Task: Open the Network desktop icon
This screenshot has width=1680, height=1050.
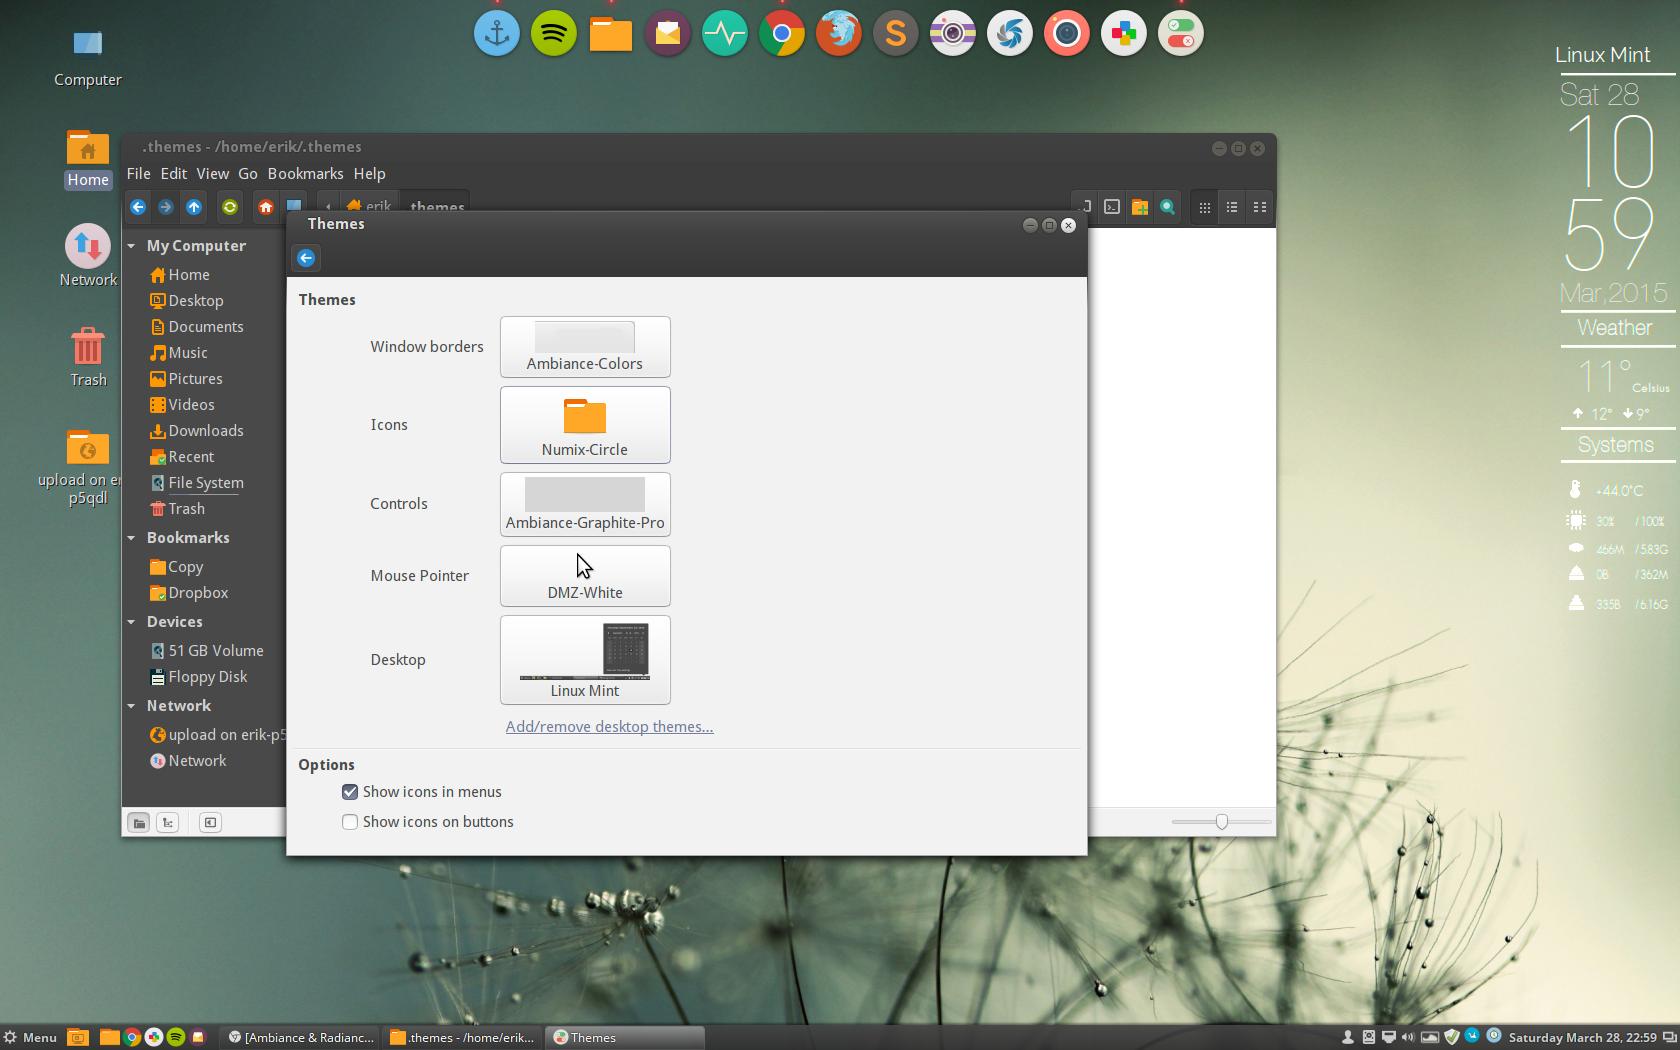Action: [88, 256]
